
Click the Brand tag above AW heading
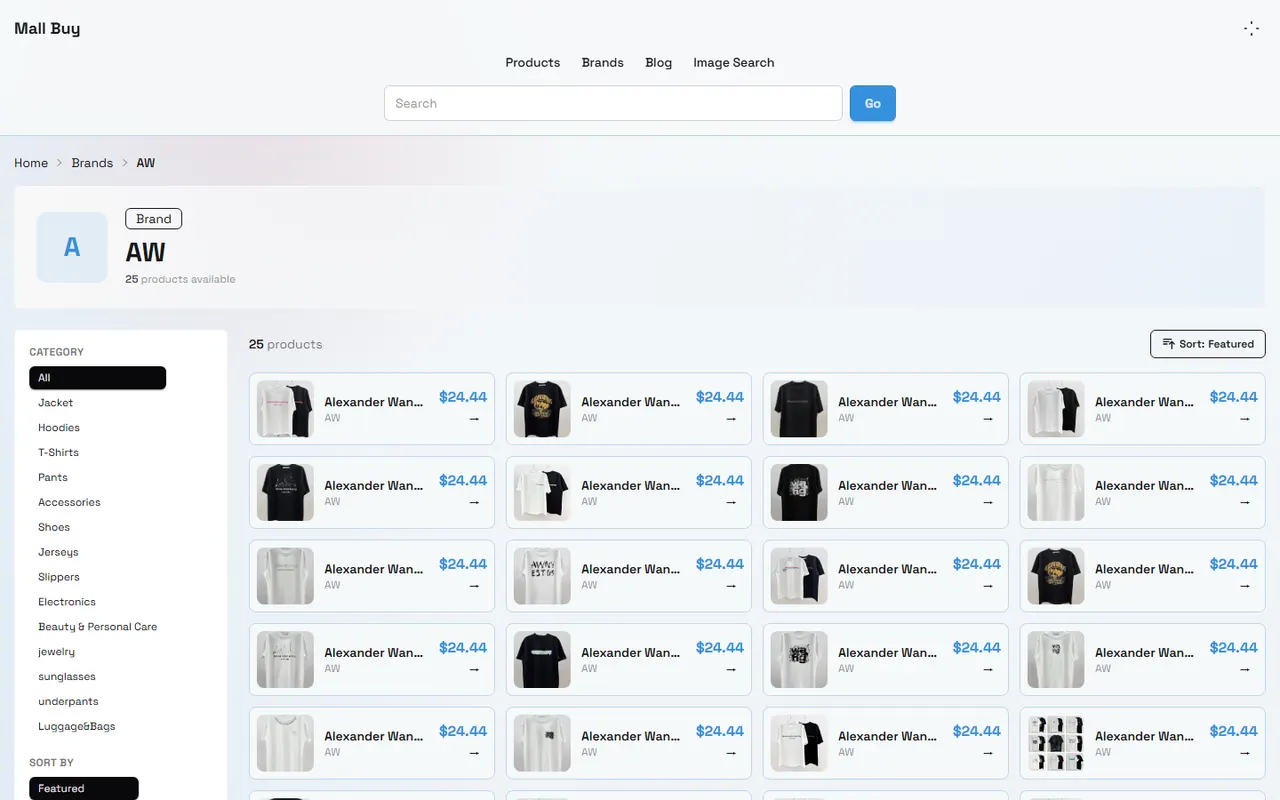tap(153, 219)
